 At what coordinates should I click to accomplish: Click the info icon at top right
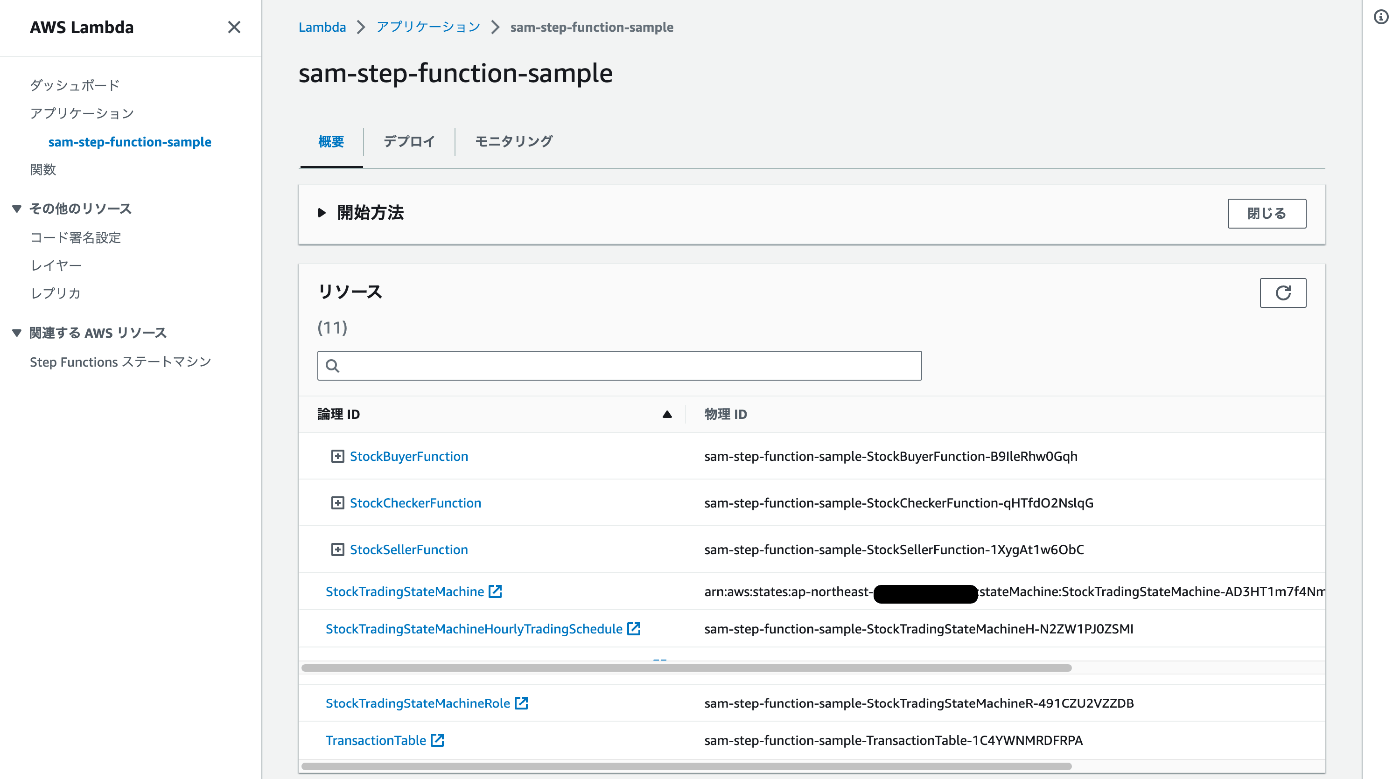pos(1381,17)
